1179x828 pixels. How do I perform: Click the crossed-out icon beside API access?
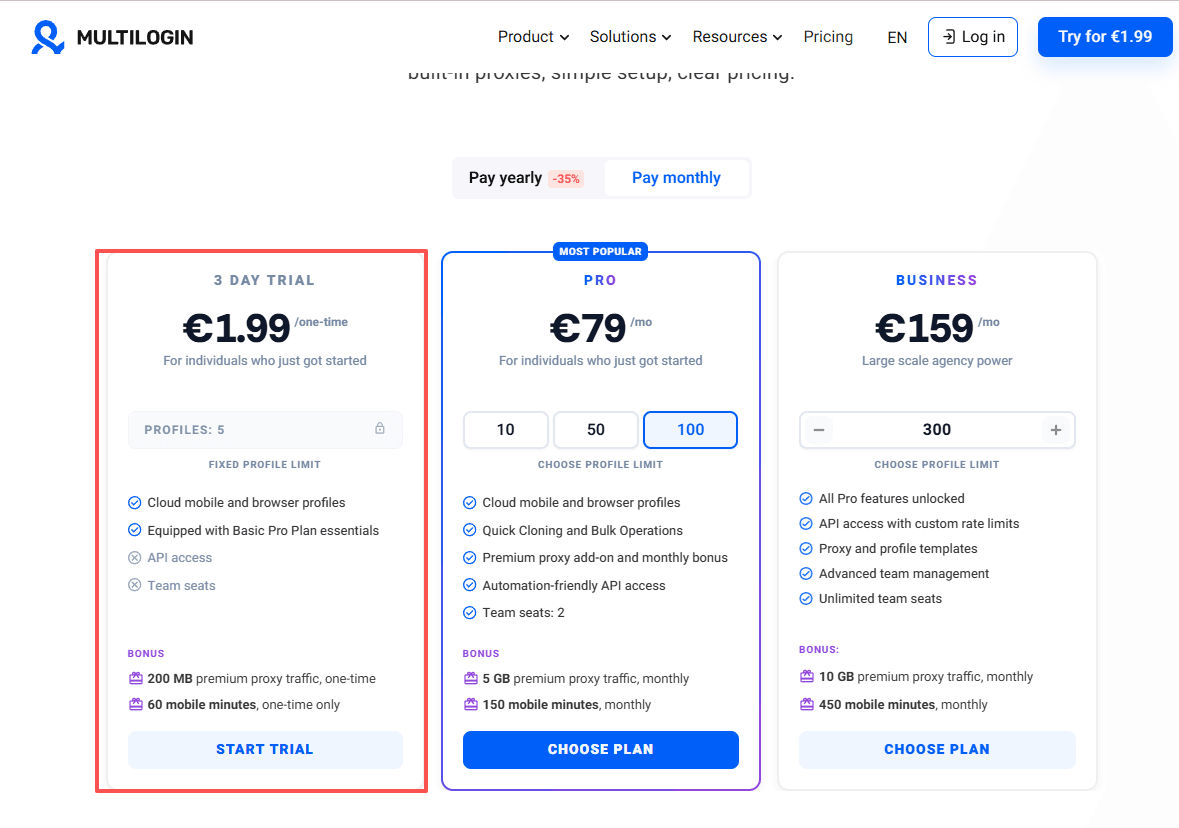pos(135,558)
